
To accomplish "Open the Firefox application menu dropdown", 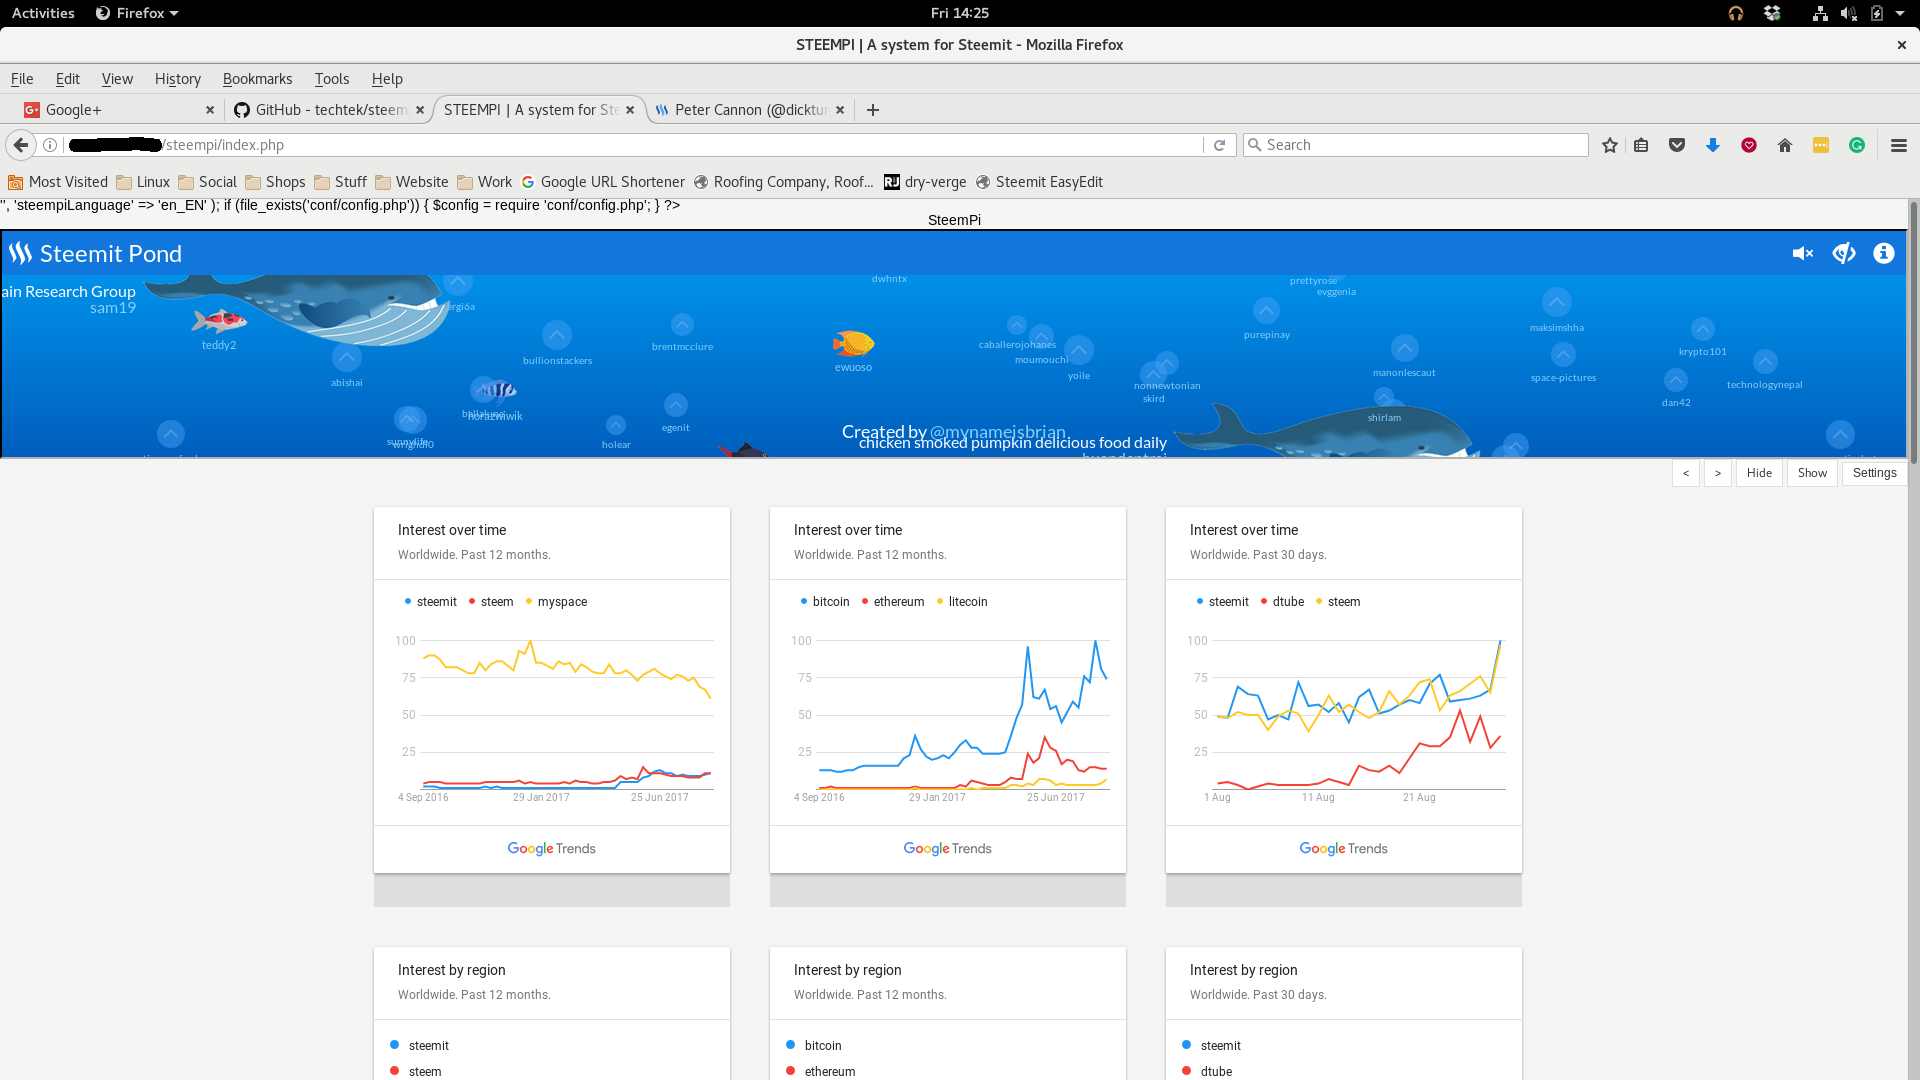I will tap(137, 13).
